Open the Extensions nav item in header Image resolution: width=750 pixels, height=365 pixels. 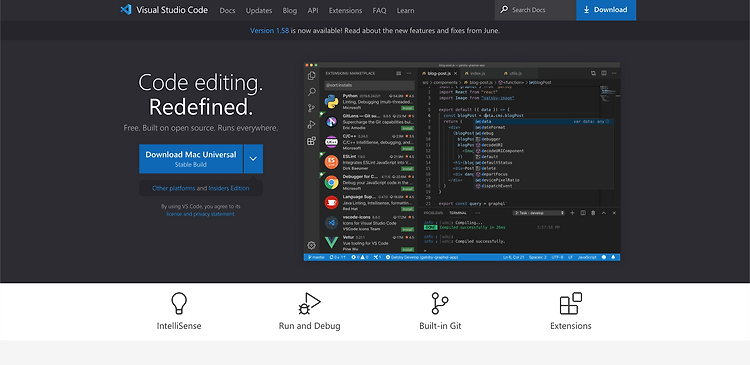tap(345, 11)
